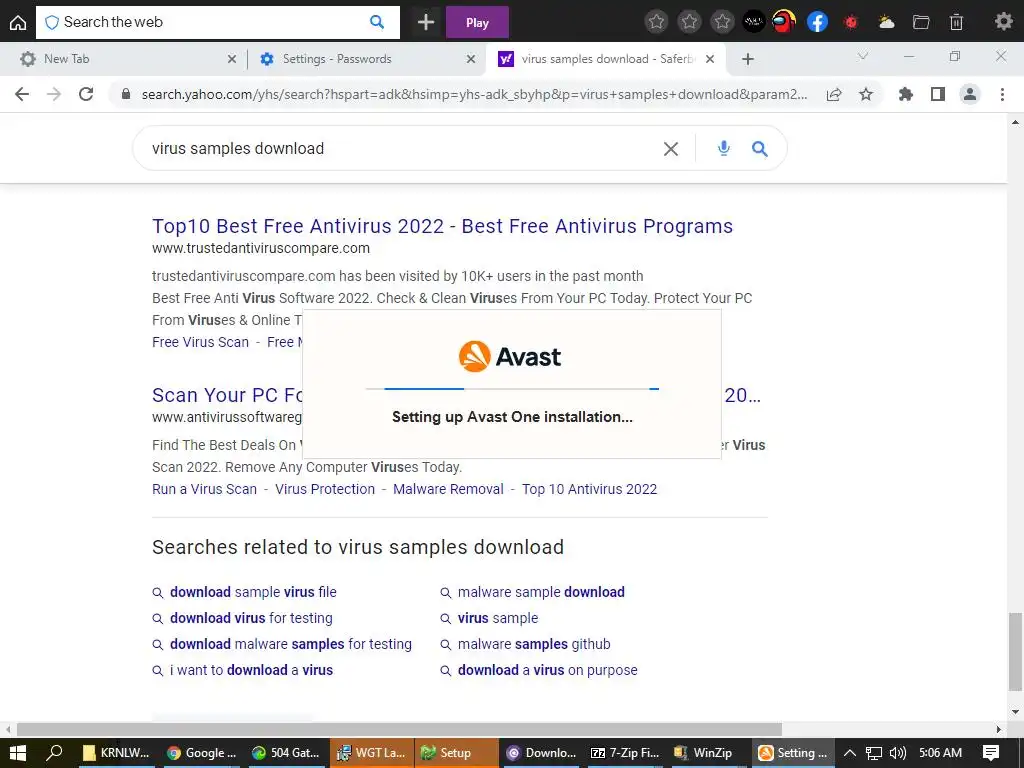Image resolution: width=1024 pixels, height=768 pixels.
Task: Open the volume speaker tray icon
Action: coord(898,753)
